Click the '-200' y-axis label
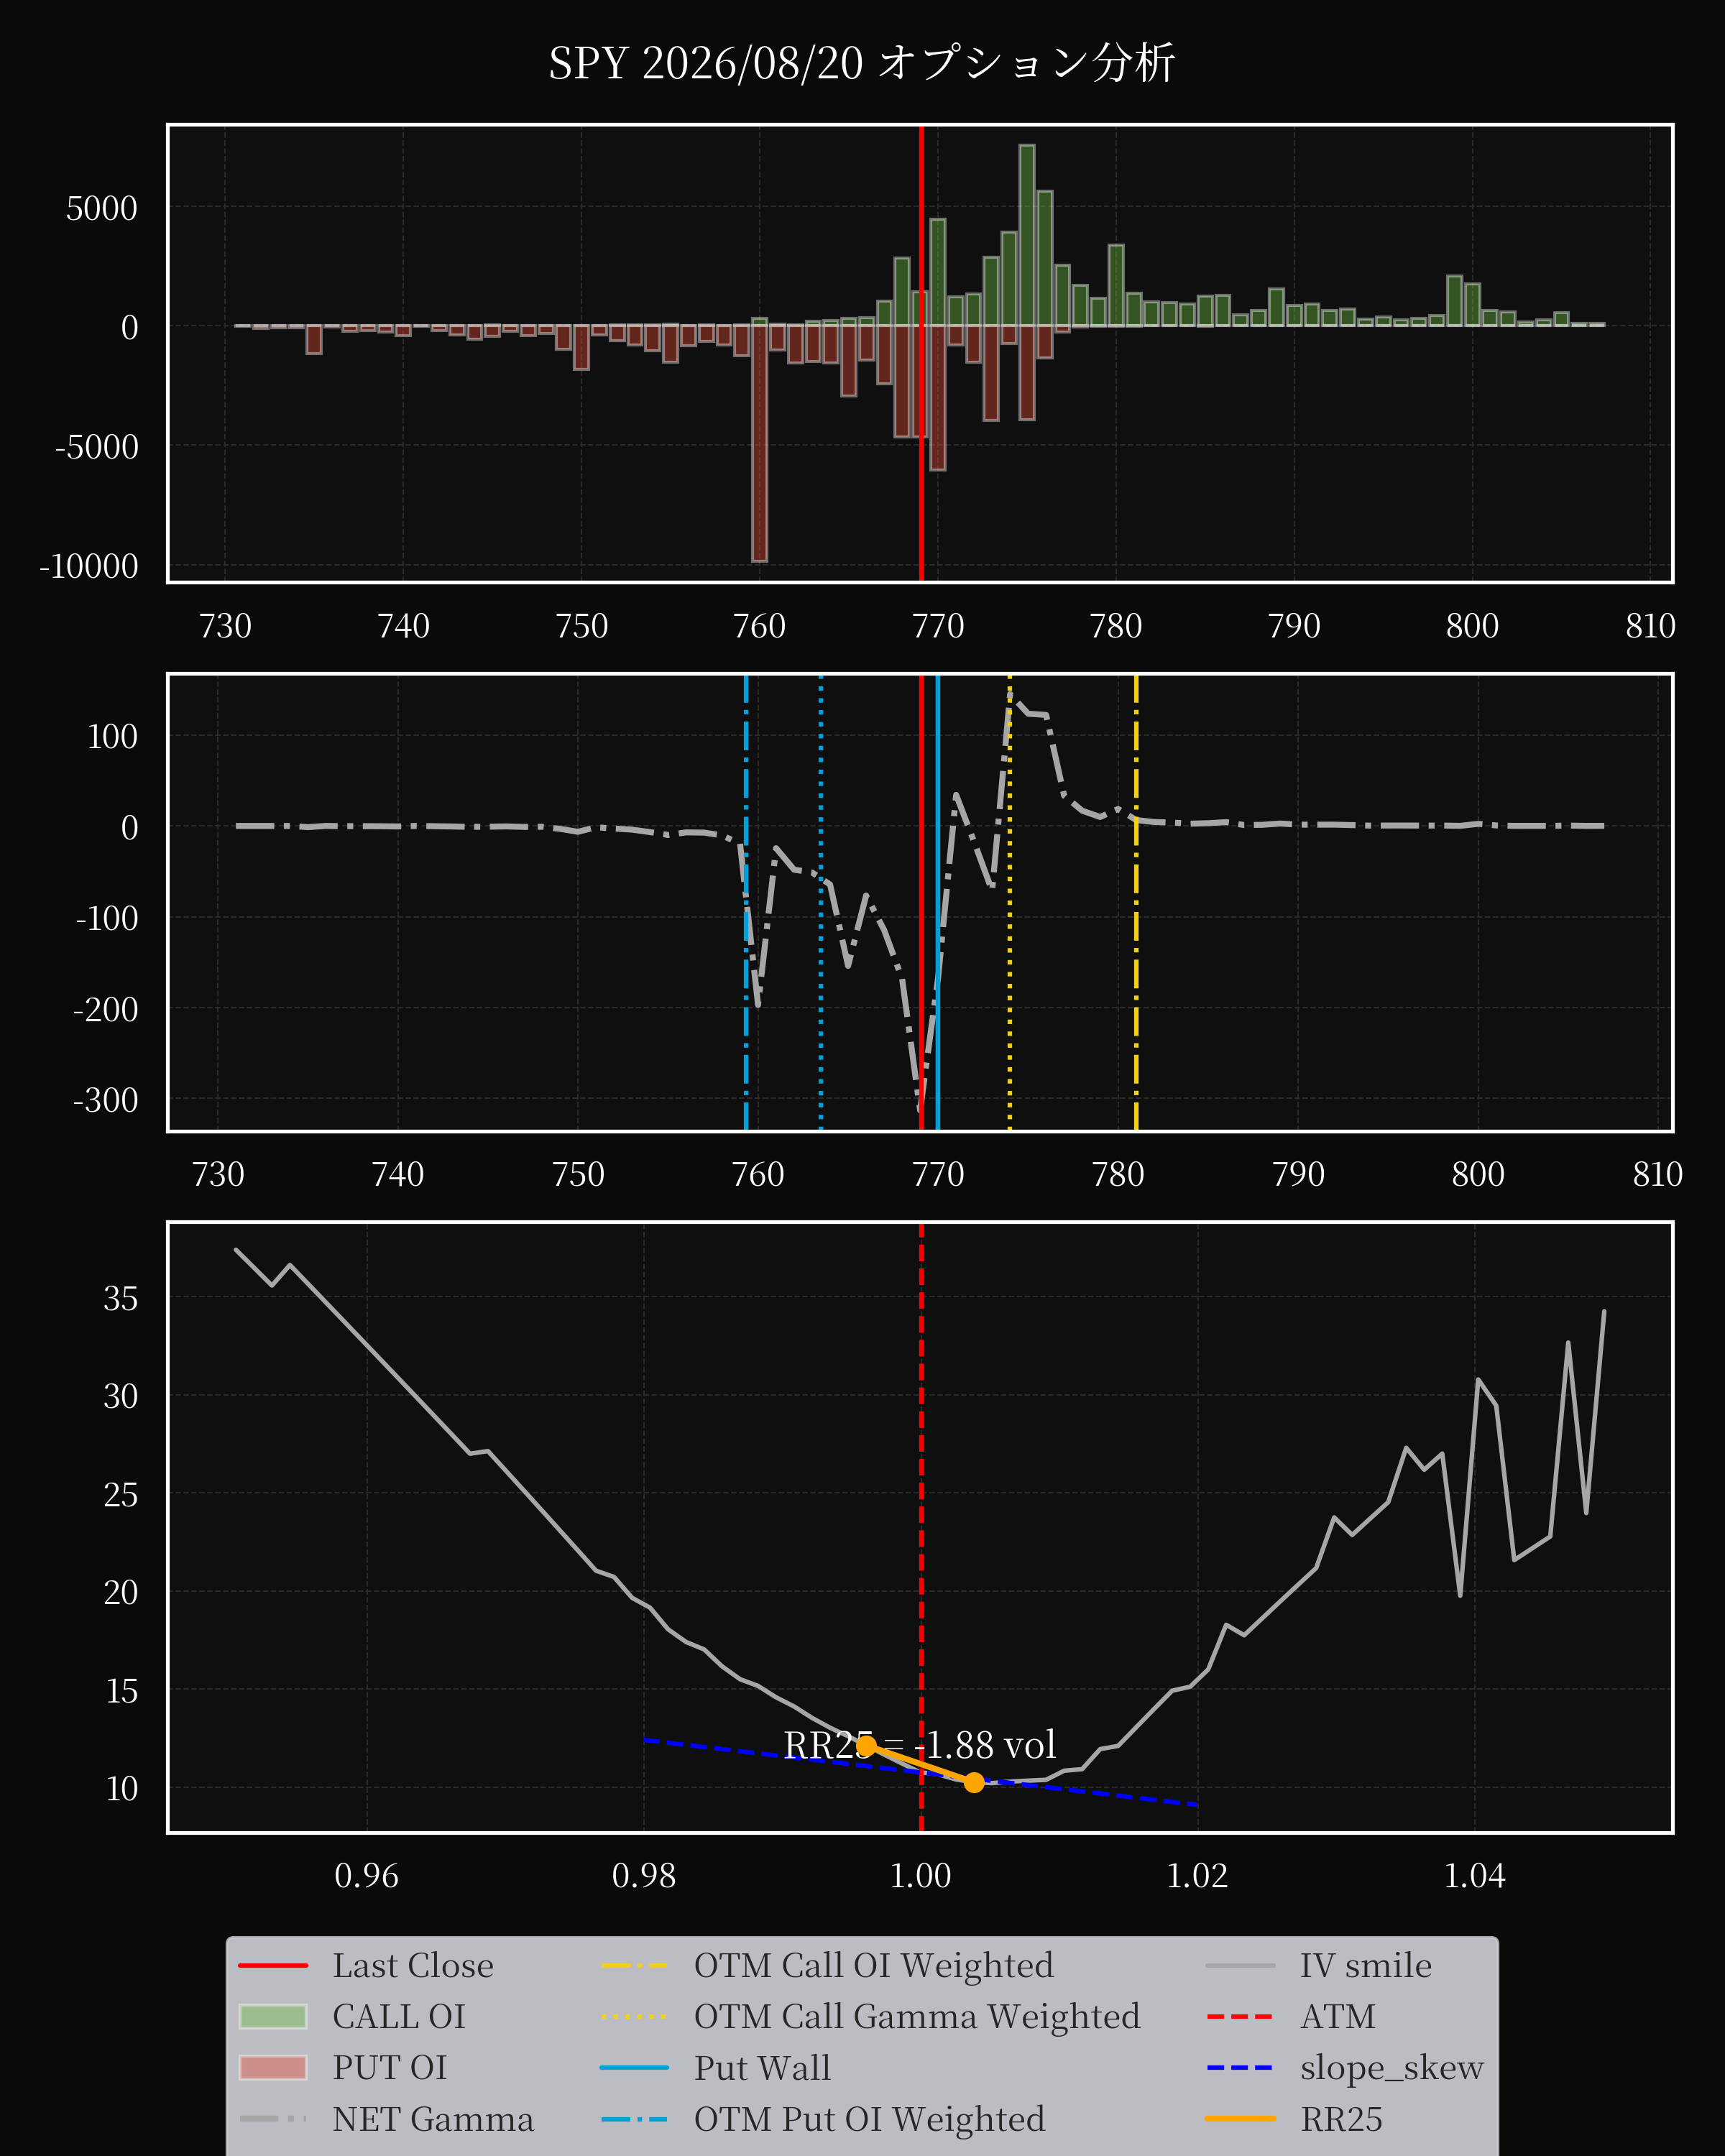The width and height of the screenshot is (1725, 2156). coord(106,1009)
